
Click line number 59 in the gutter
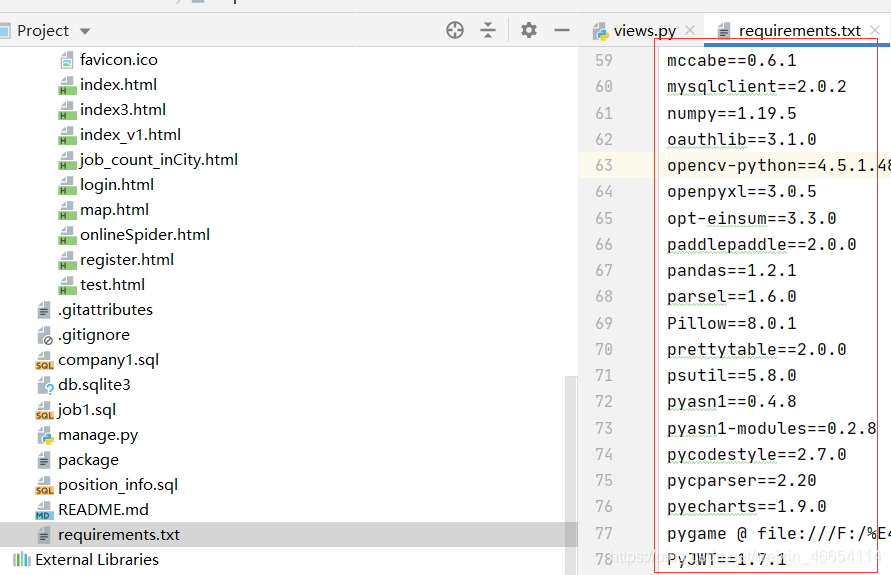[x=603, y=60]
